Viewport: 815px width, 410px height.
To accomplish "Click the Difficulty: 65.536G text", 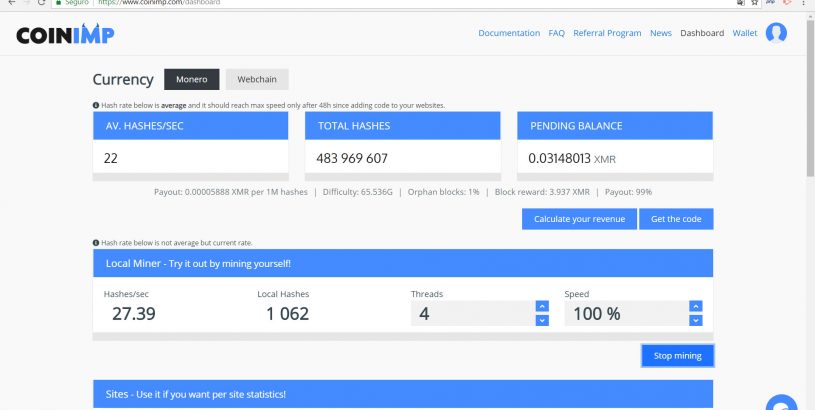I will (x=358, y=192).
